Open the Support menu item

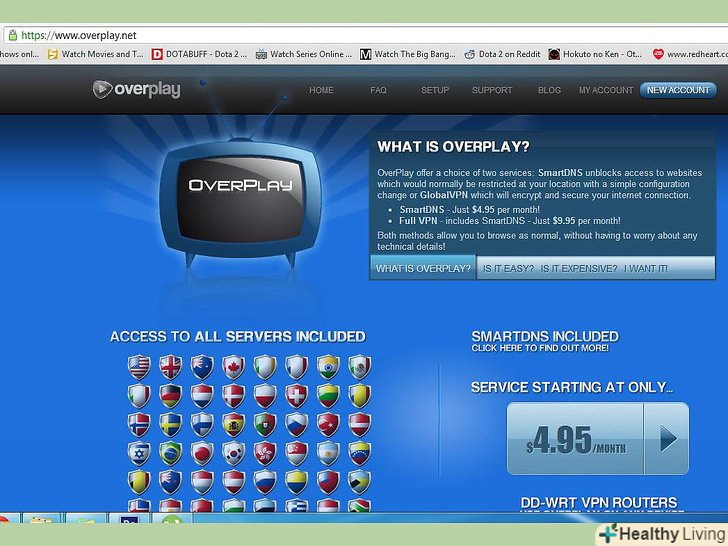[492, 90]
